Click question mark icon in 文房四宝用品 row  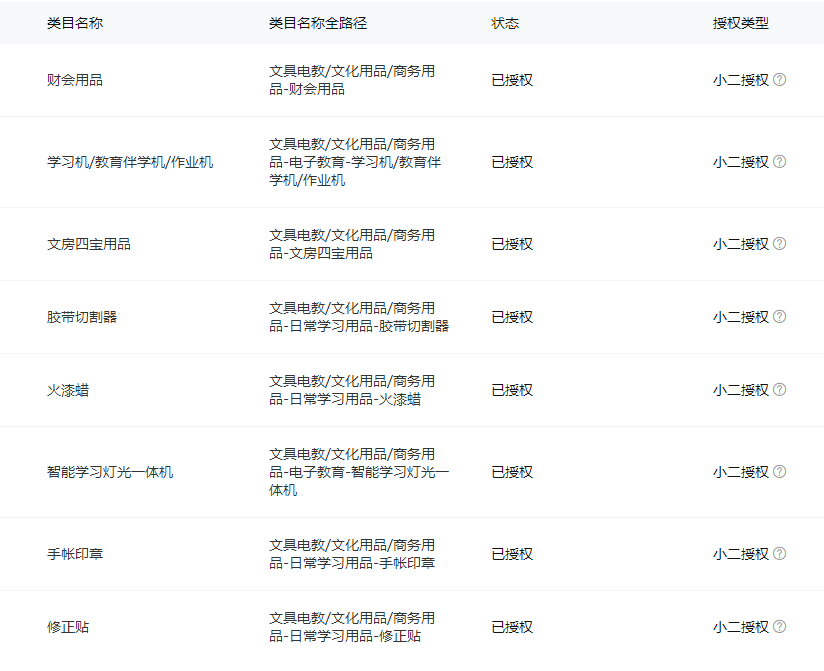coord(780,244)
